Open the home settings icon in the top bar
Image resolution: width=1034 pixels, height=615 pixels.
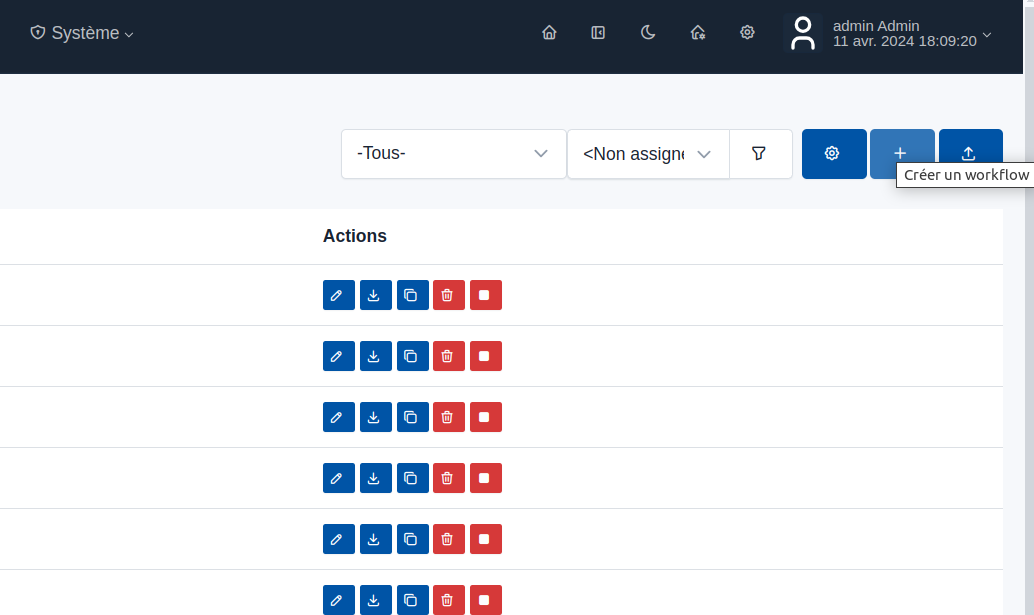tap(698, 32)
